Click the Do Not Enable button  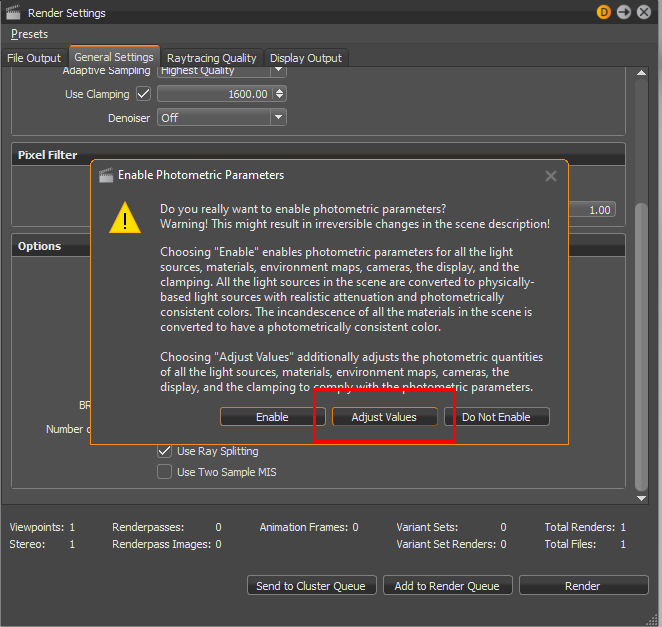[x=496, y=417]
